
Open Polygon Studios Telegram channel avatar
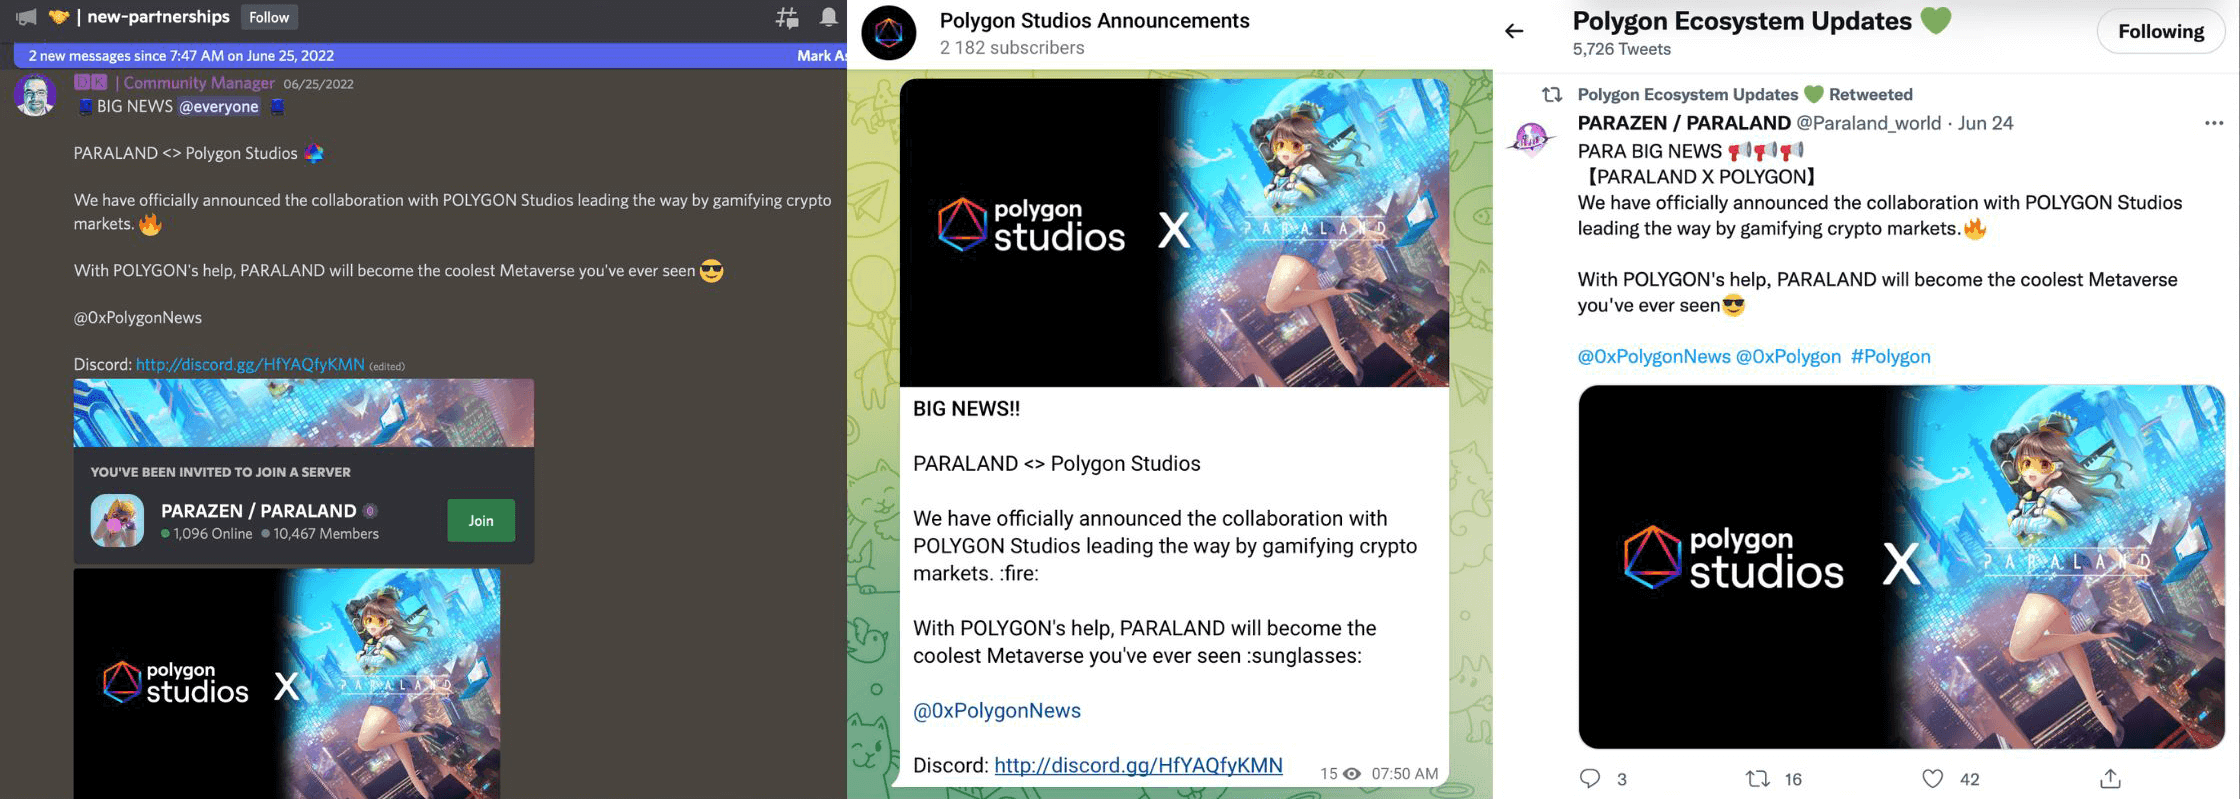[x=889, y=33]
